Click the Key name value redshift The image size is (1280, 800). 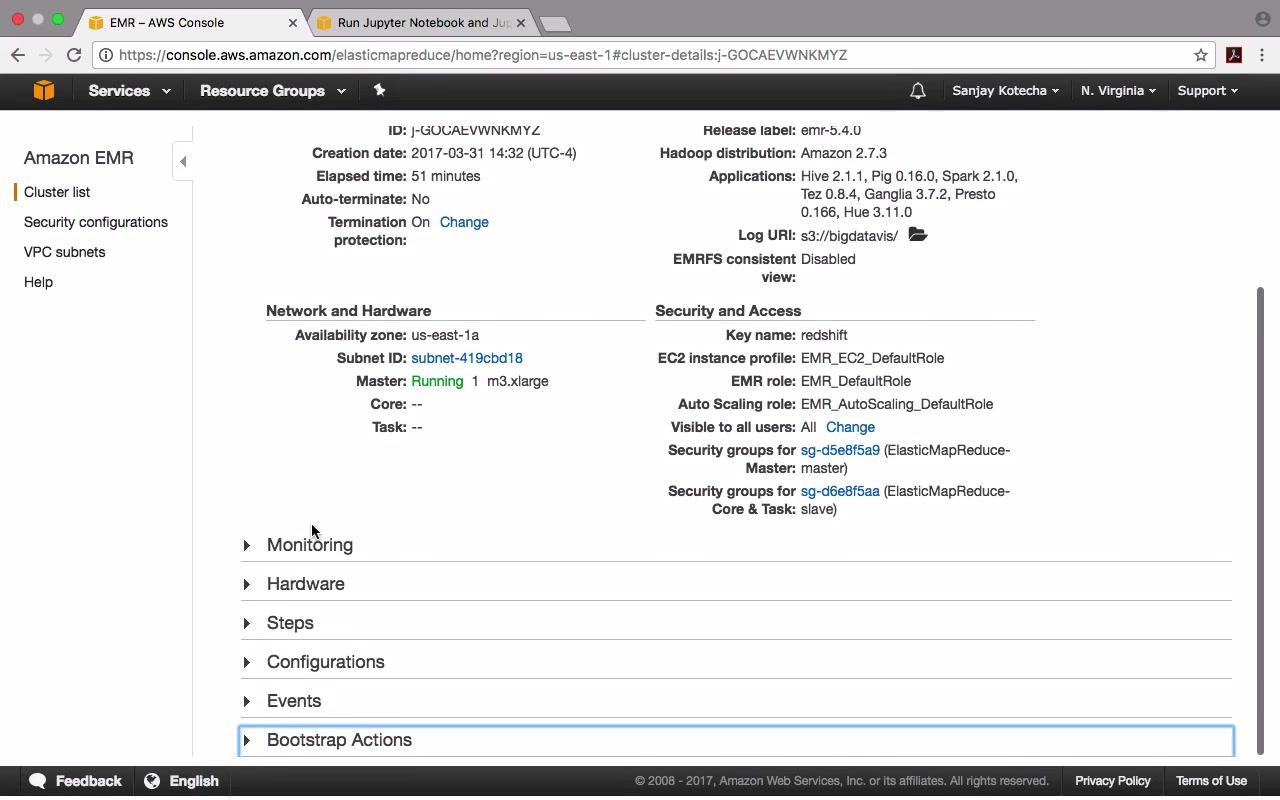point(824,335)
